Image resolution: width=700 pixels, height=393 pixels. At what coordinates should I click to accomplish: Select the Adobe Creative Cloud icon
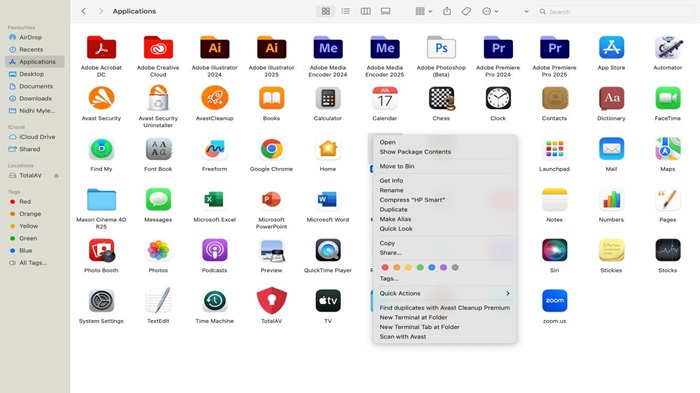(x=158, y=47)
